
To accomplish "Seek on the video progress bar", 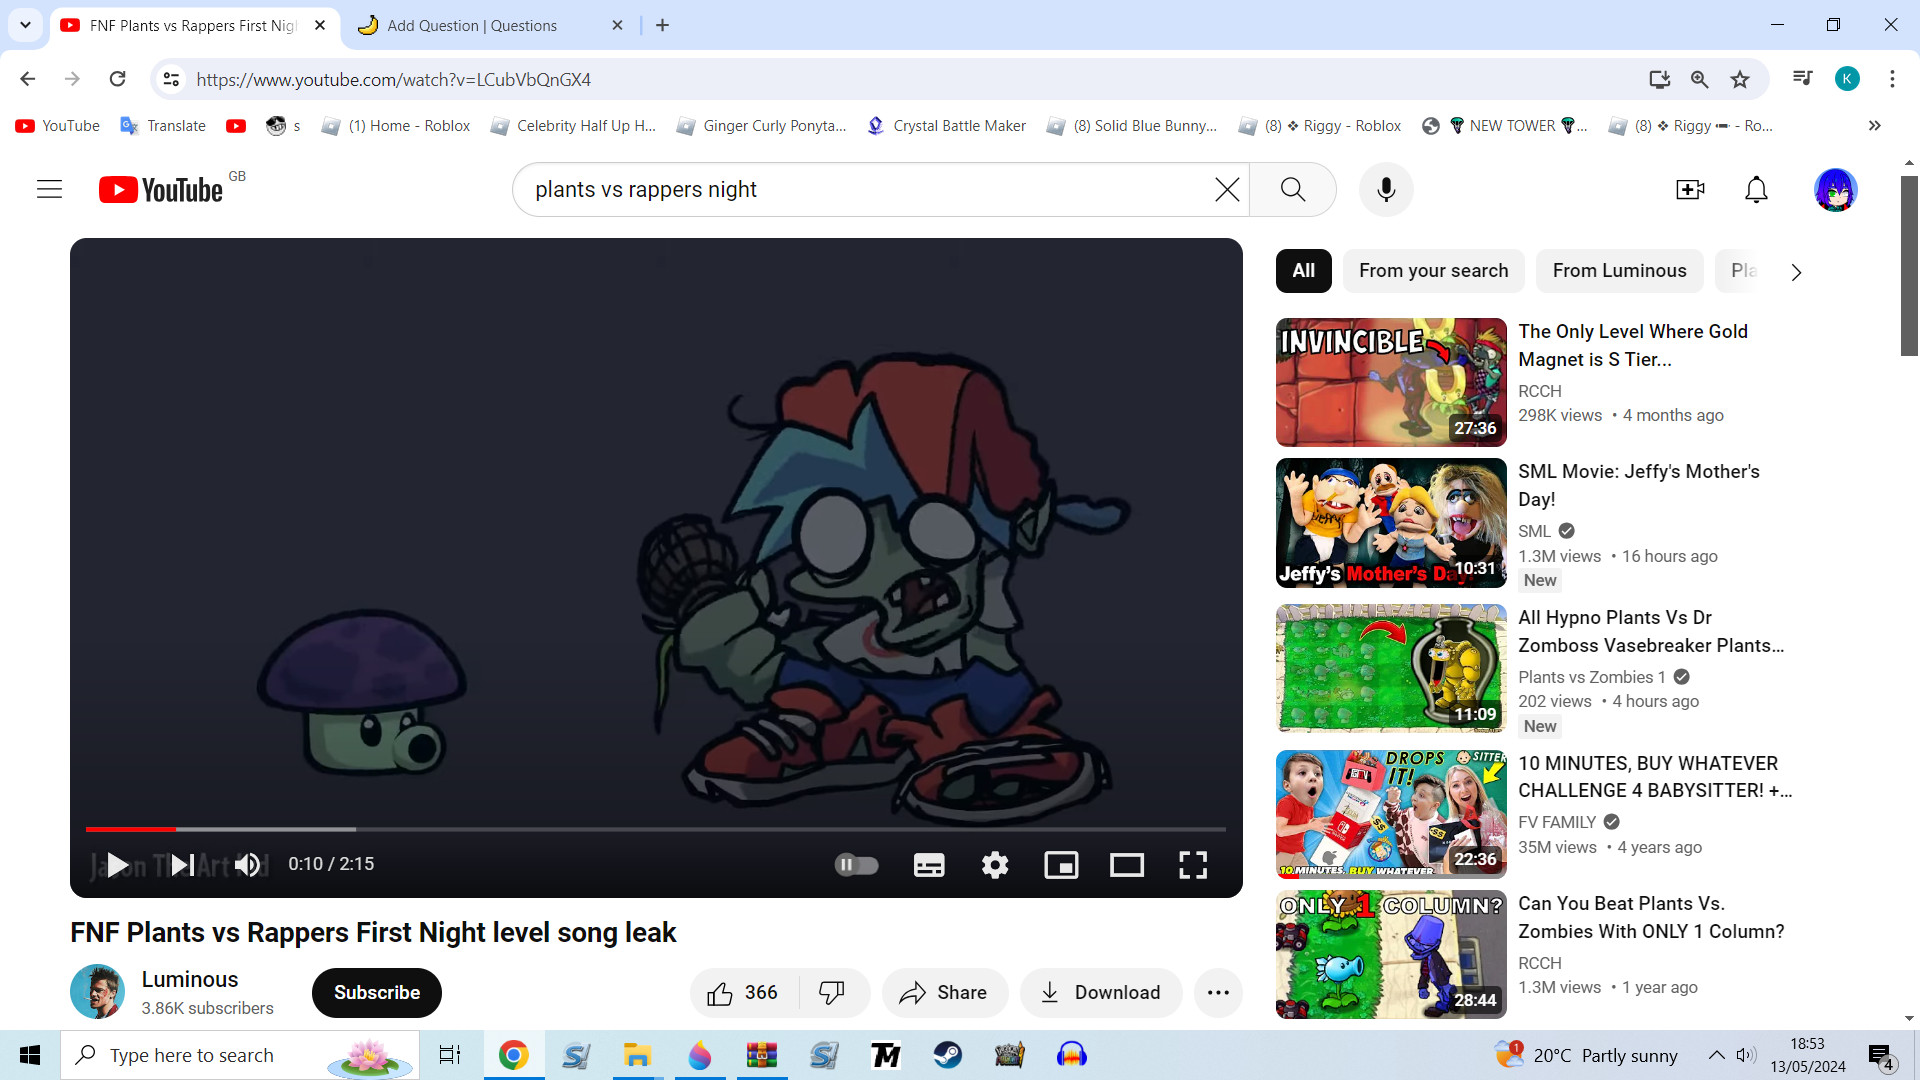I will tap(656, 829).
